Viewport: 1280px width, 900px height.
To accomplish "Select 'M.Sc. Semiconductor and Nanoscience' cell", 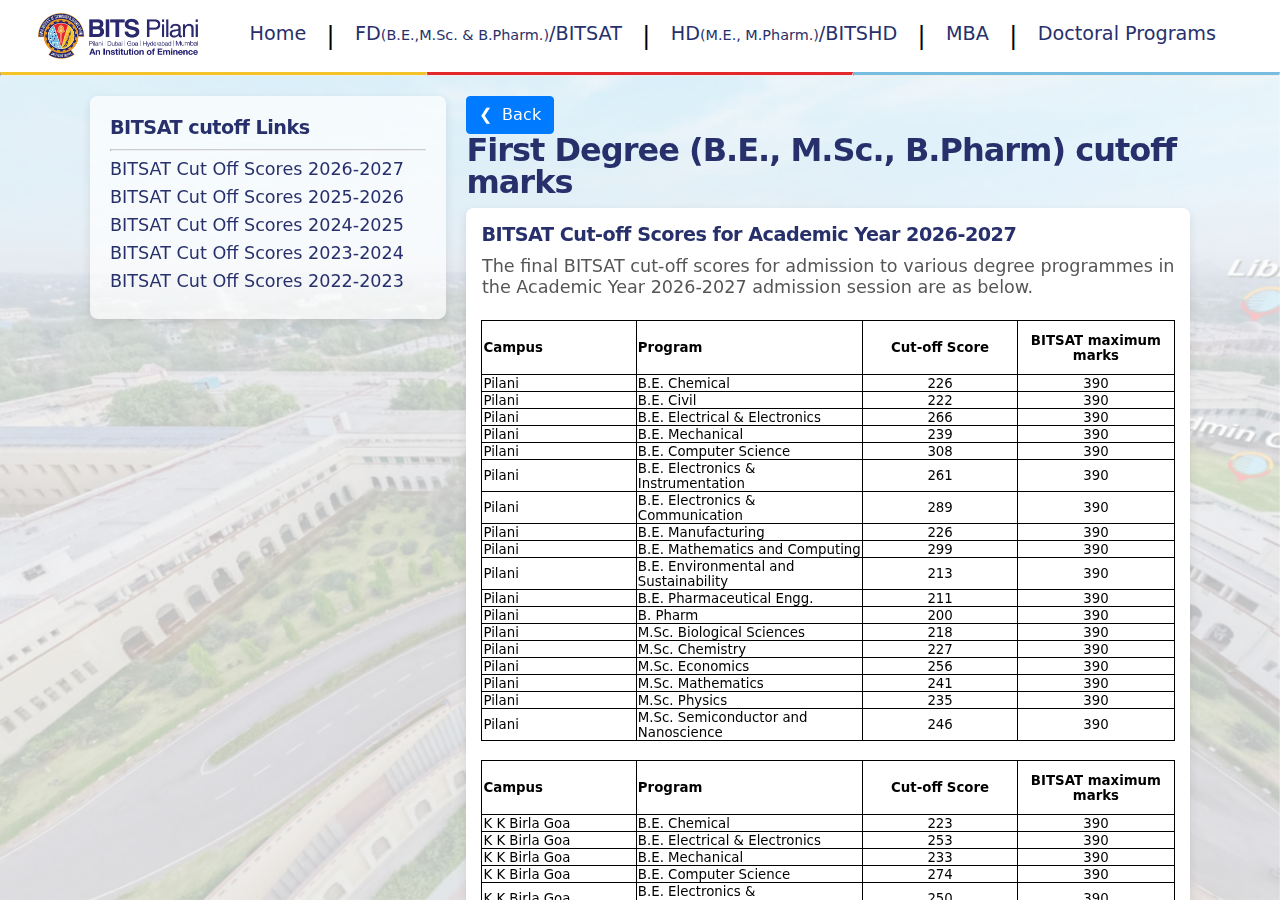I will [x=749, y=725].
